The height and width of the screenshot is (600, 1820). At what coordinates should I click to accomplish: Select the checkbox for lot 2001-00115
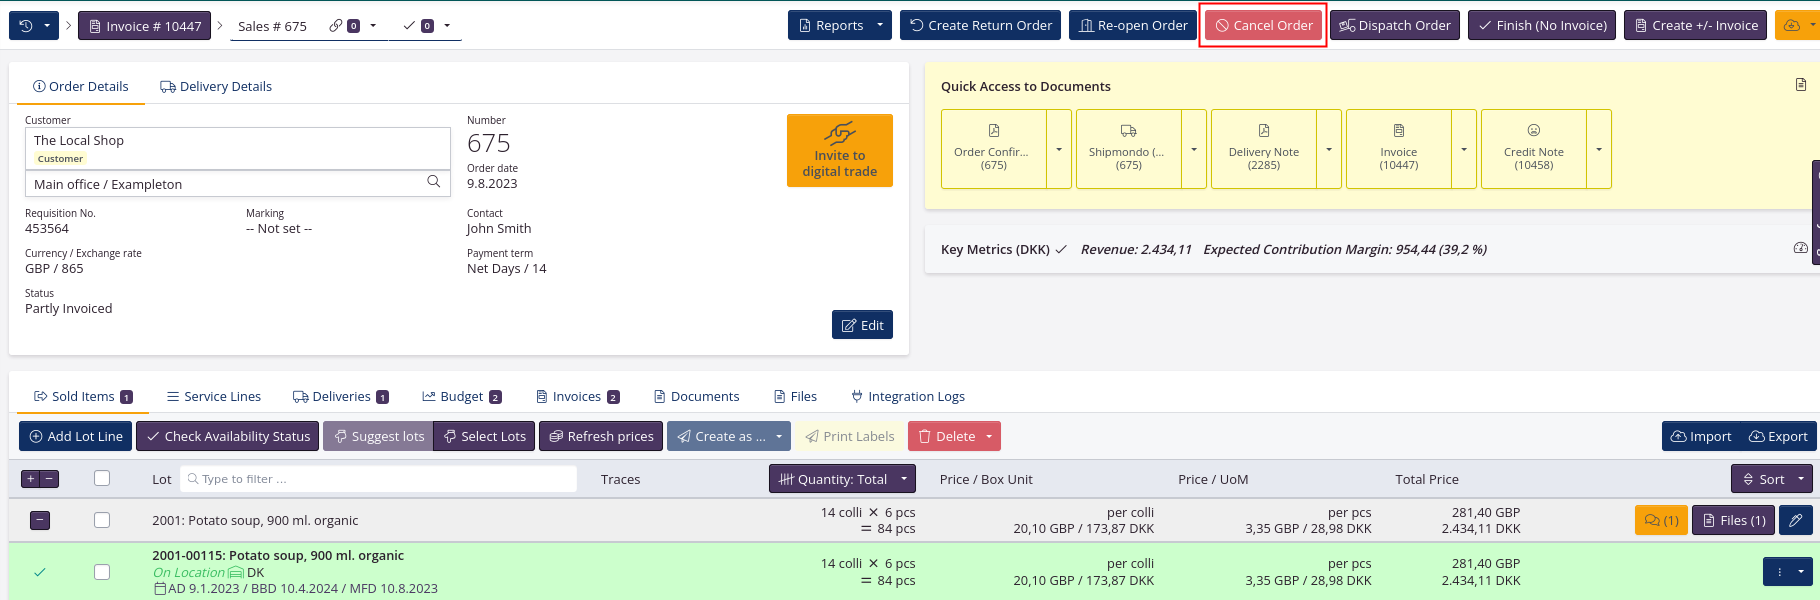[x=102, y=572]
